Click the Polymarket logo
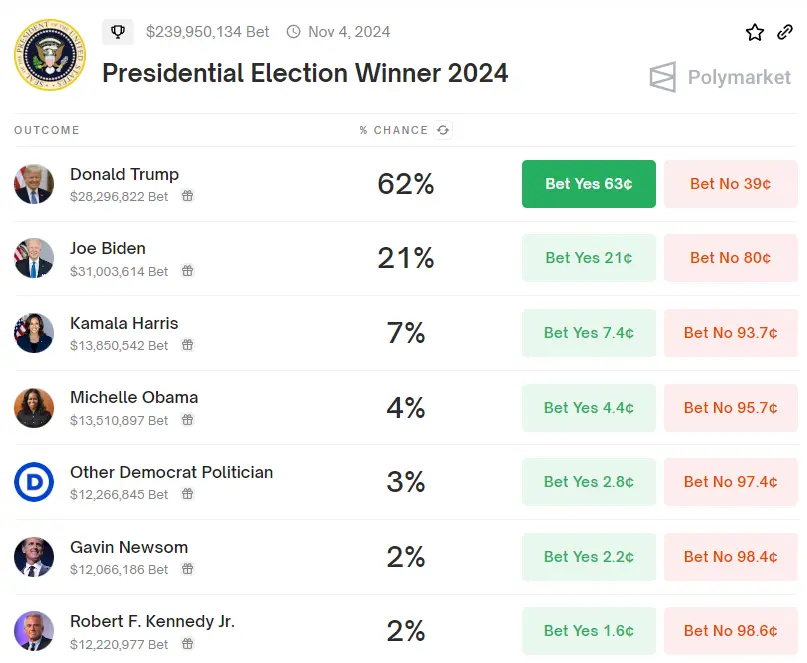807x663 pixels. click(x=720, y=77)
